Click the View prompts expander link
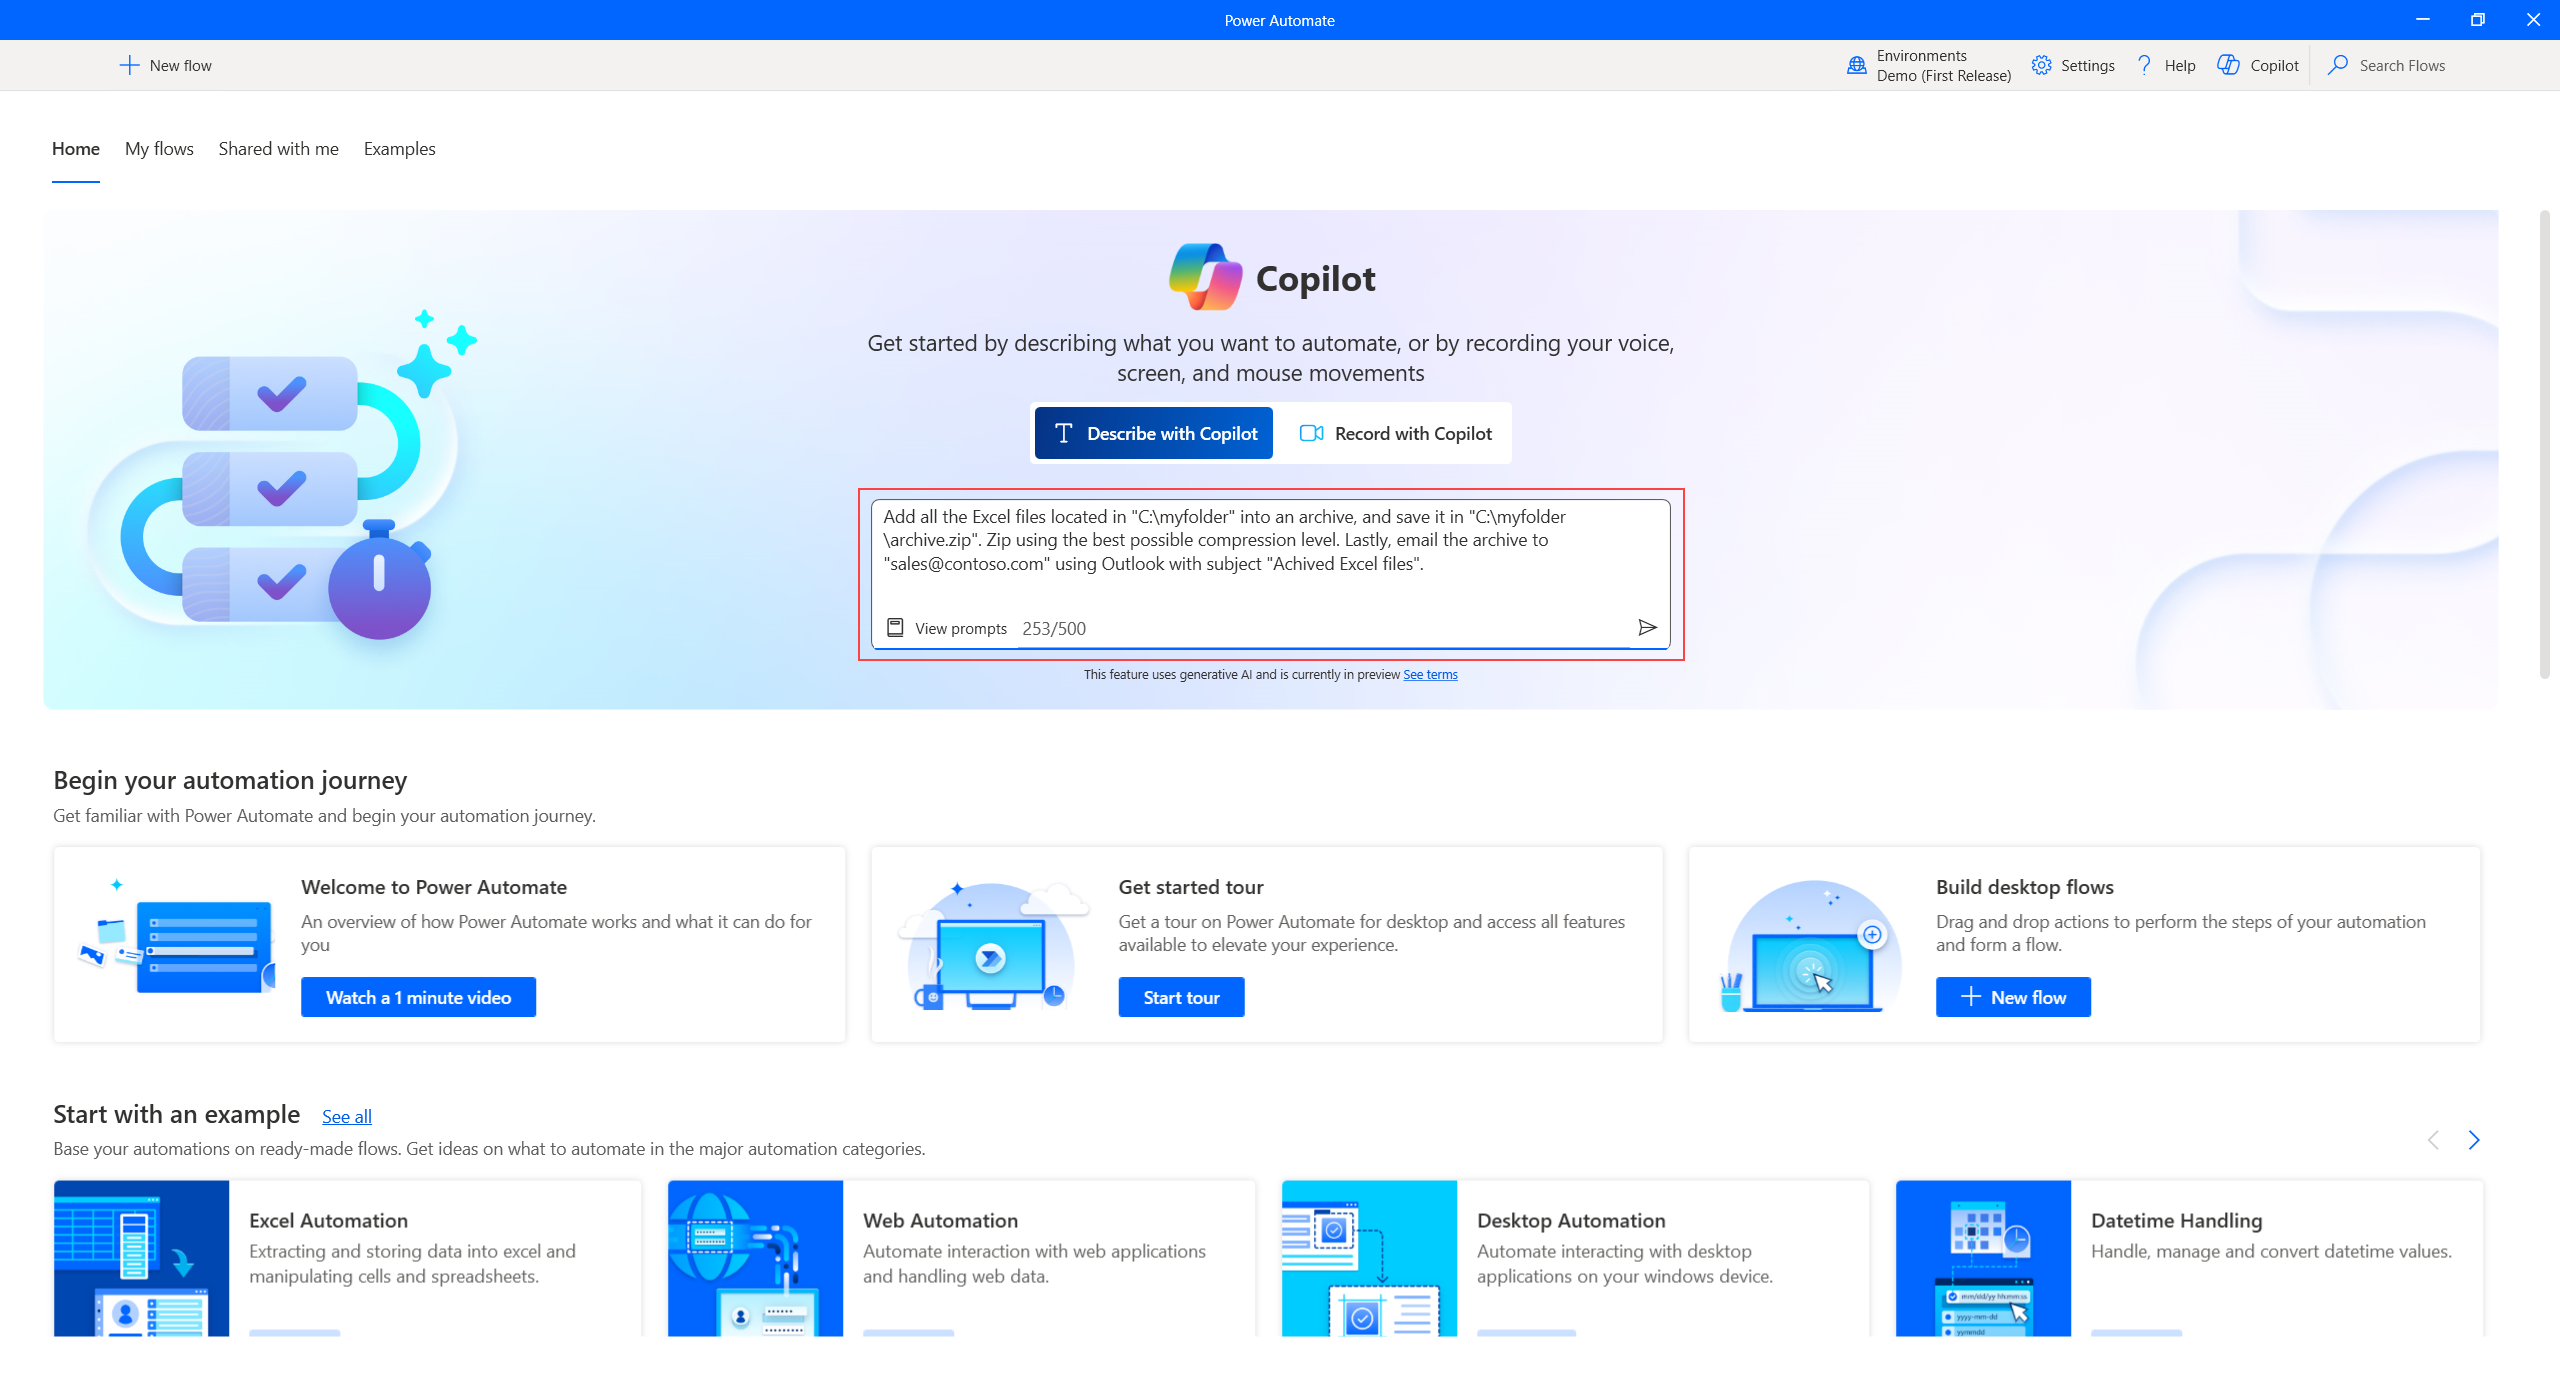The image size is (2560, 1380). click(944, 629)
